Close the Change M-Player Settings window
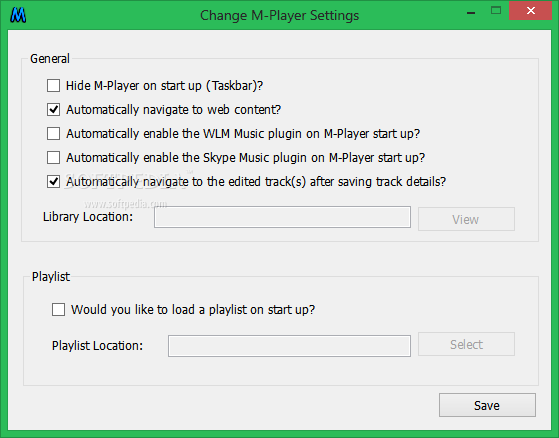This screenshot has width=559, height=438. (530, 11)
